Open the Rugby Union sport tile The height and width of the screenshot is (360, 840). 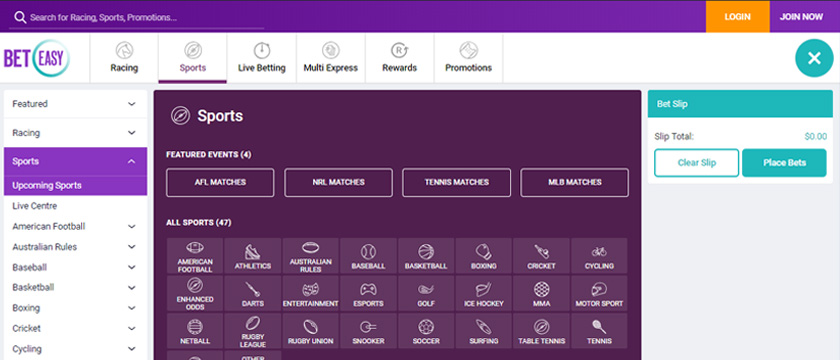point(311,331)
